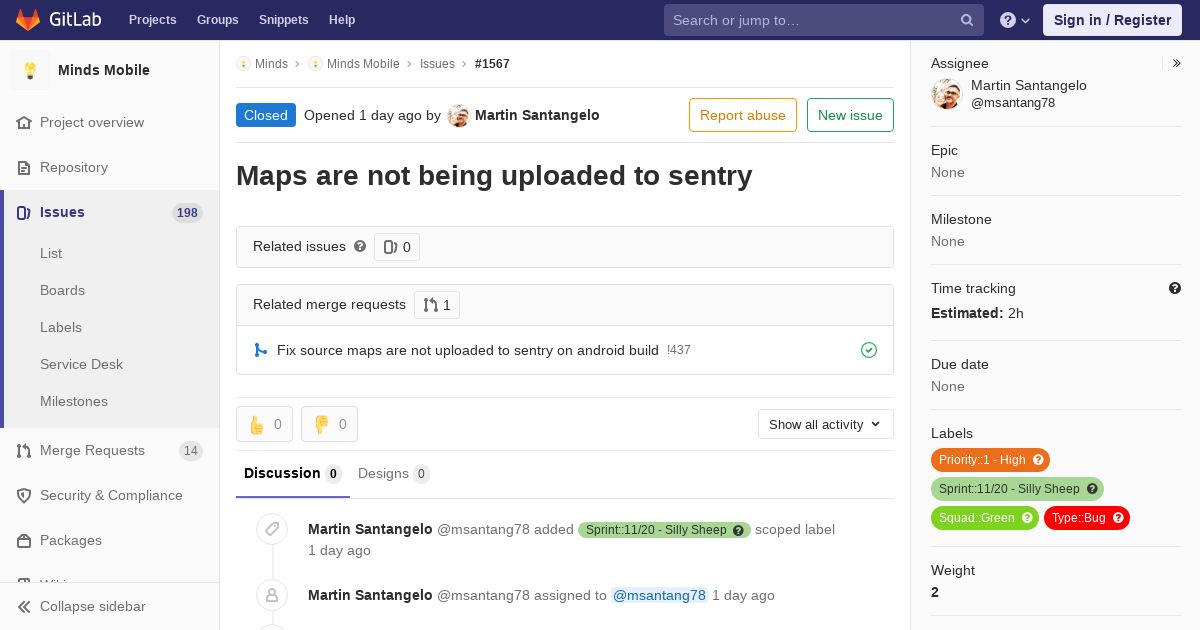
Task: Click the Type::Bug label help icon
Action: (1118, 518)
